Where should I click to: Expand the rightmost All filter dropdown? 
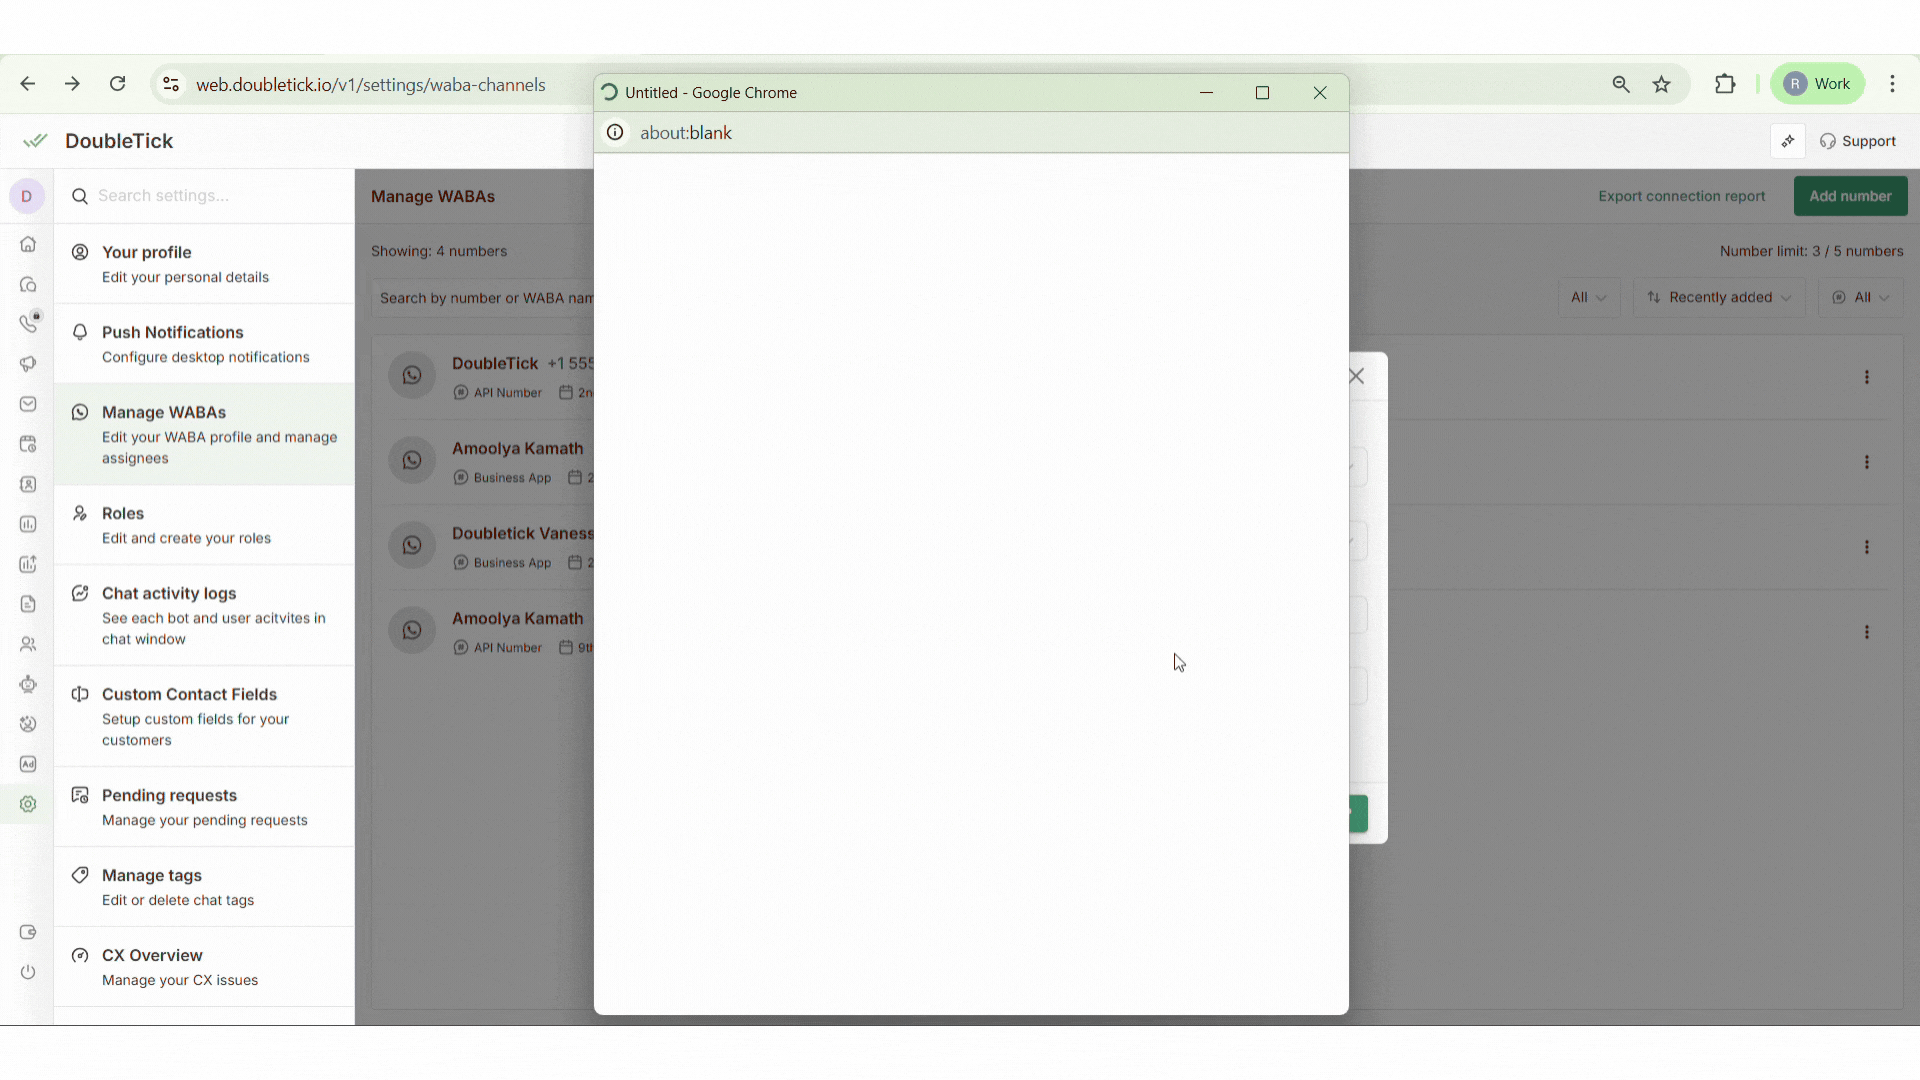(x=1861, y=297)
